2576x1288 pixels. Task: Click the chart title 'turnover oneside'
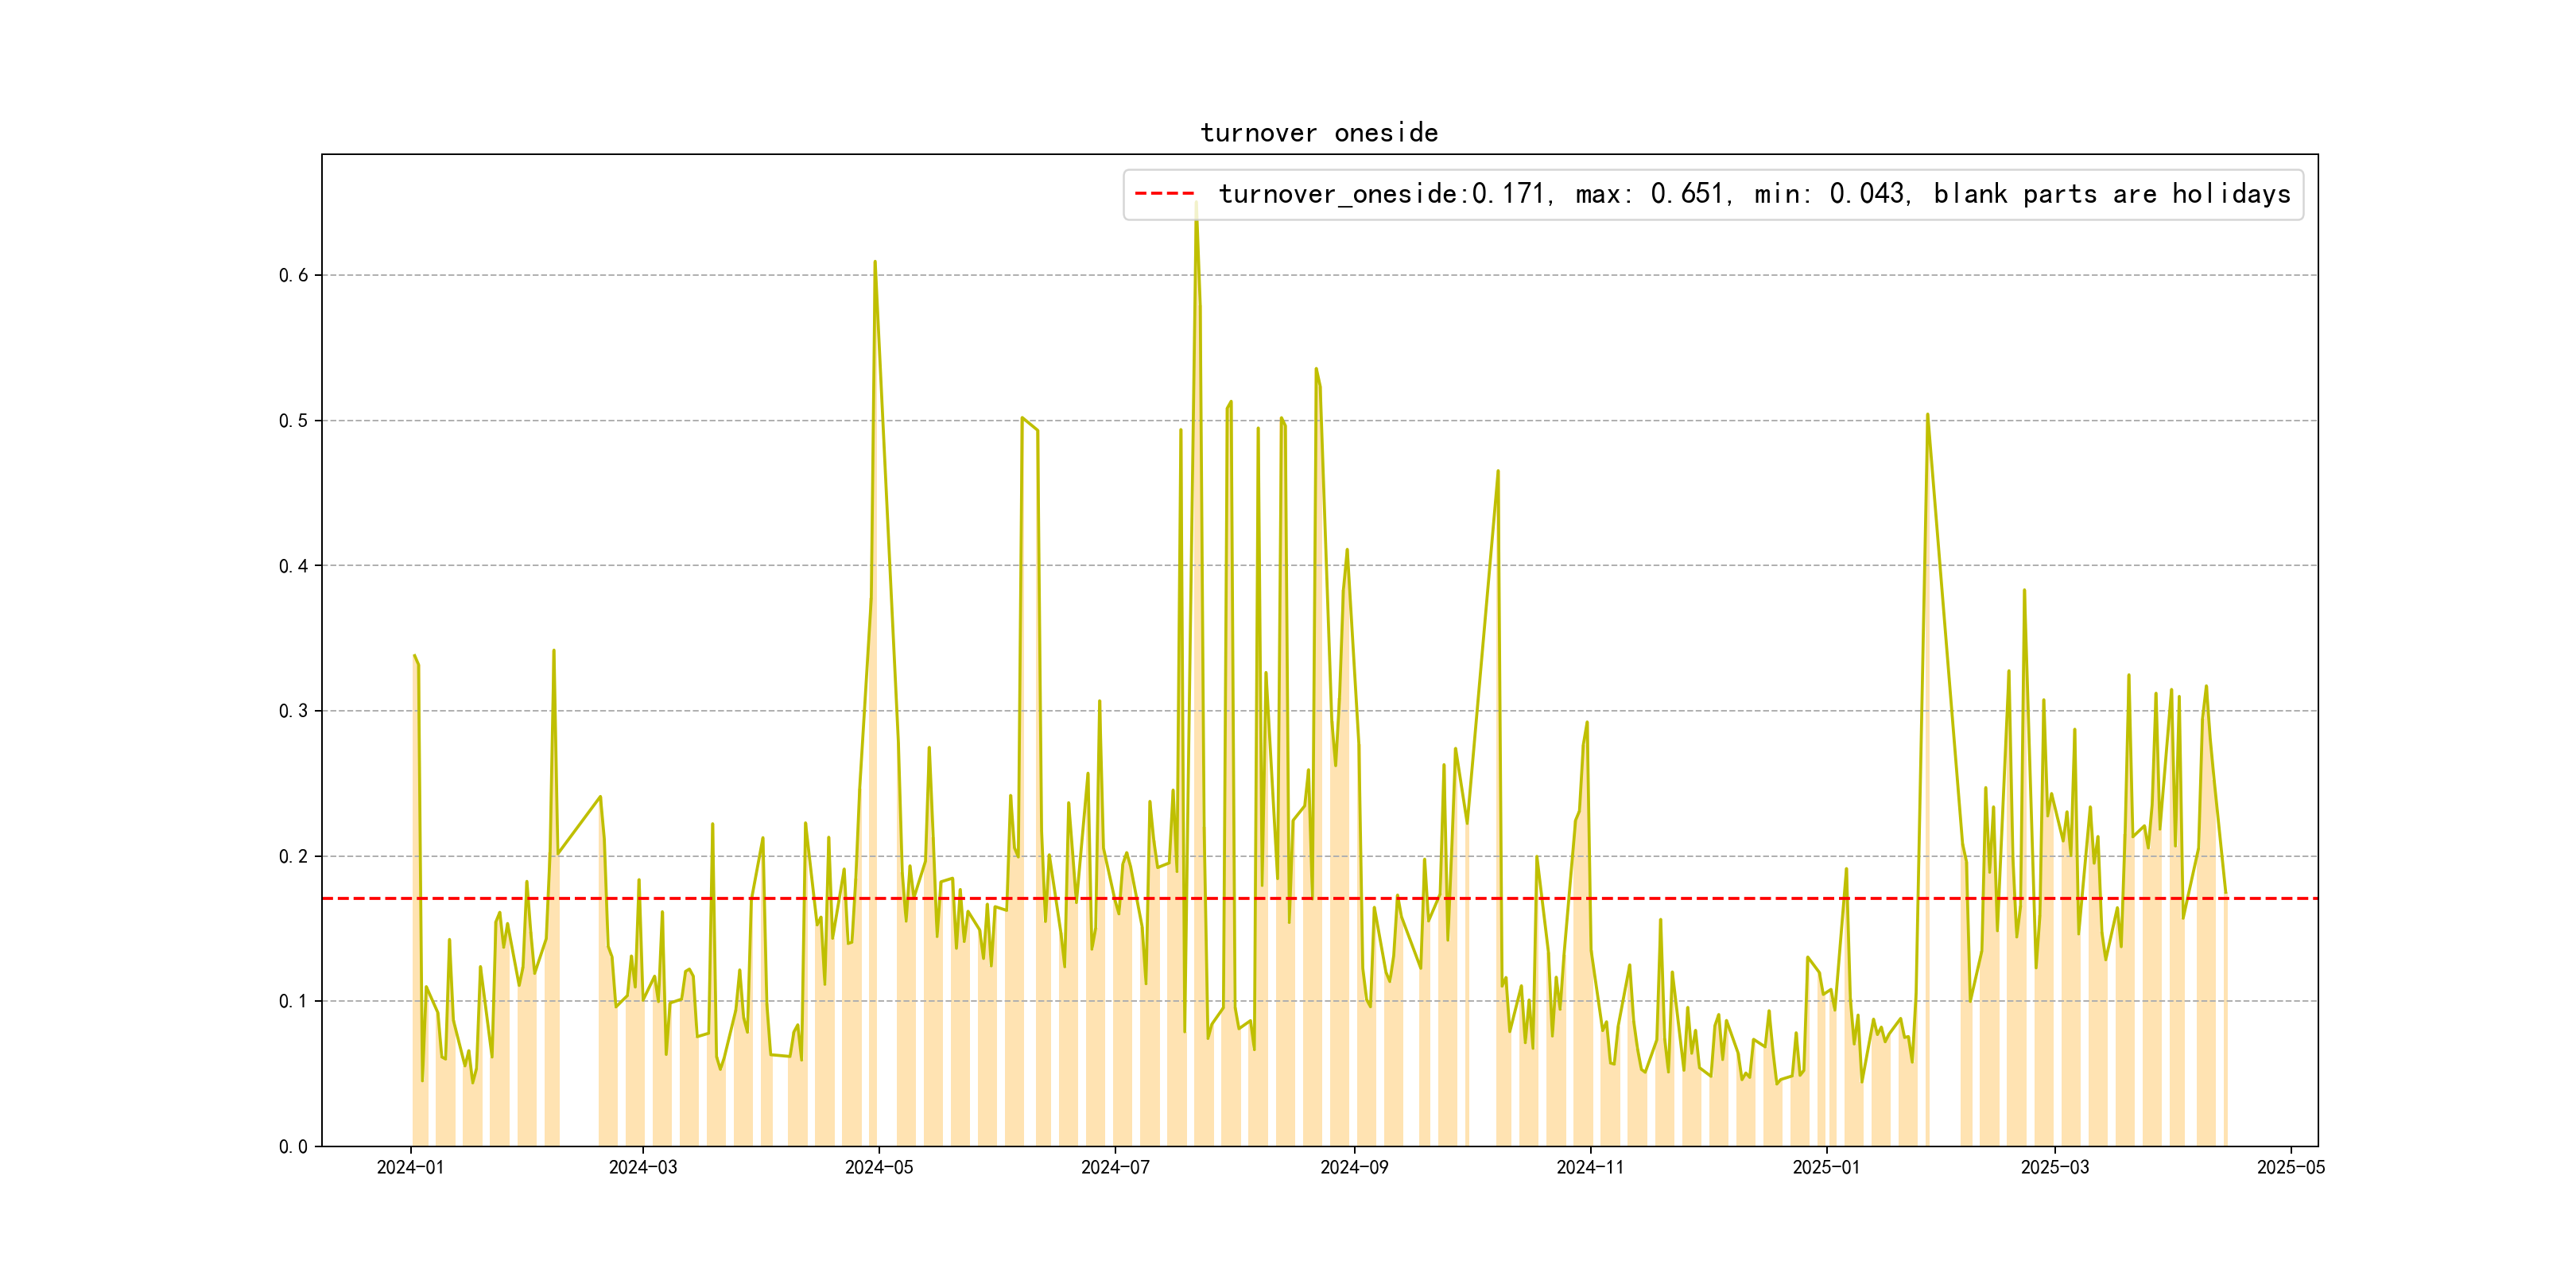tap(1319, 133)
